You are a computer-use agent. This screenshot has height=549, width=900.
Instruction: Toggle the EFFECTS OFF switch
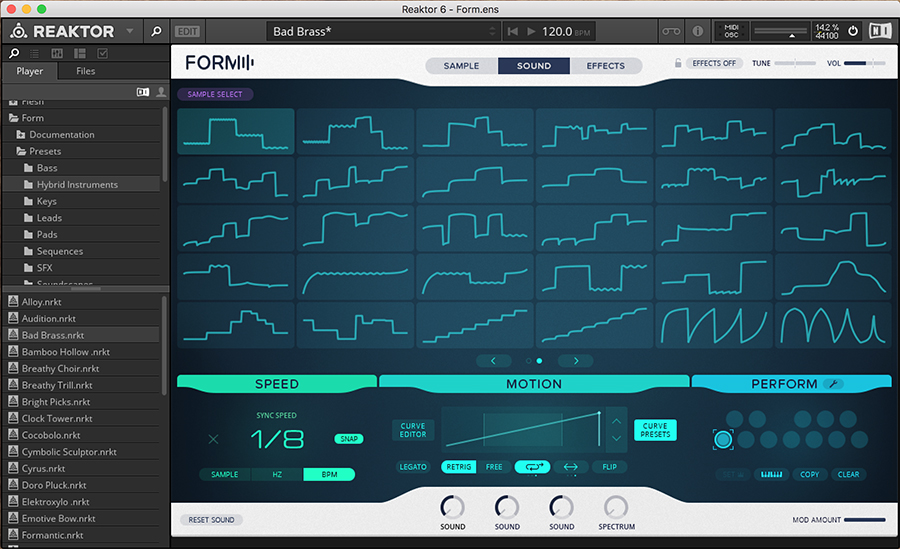[715, 64]
